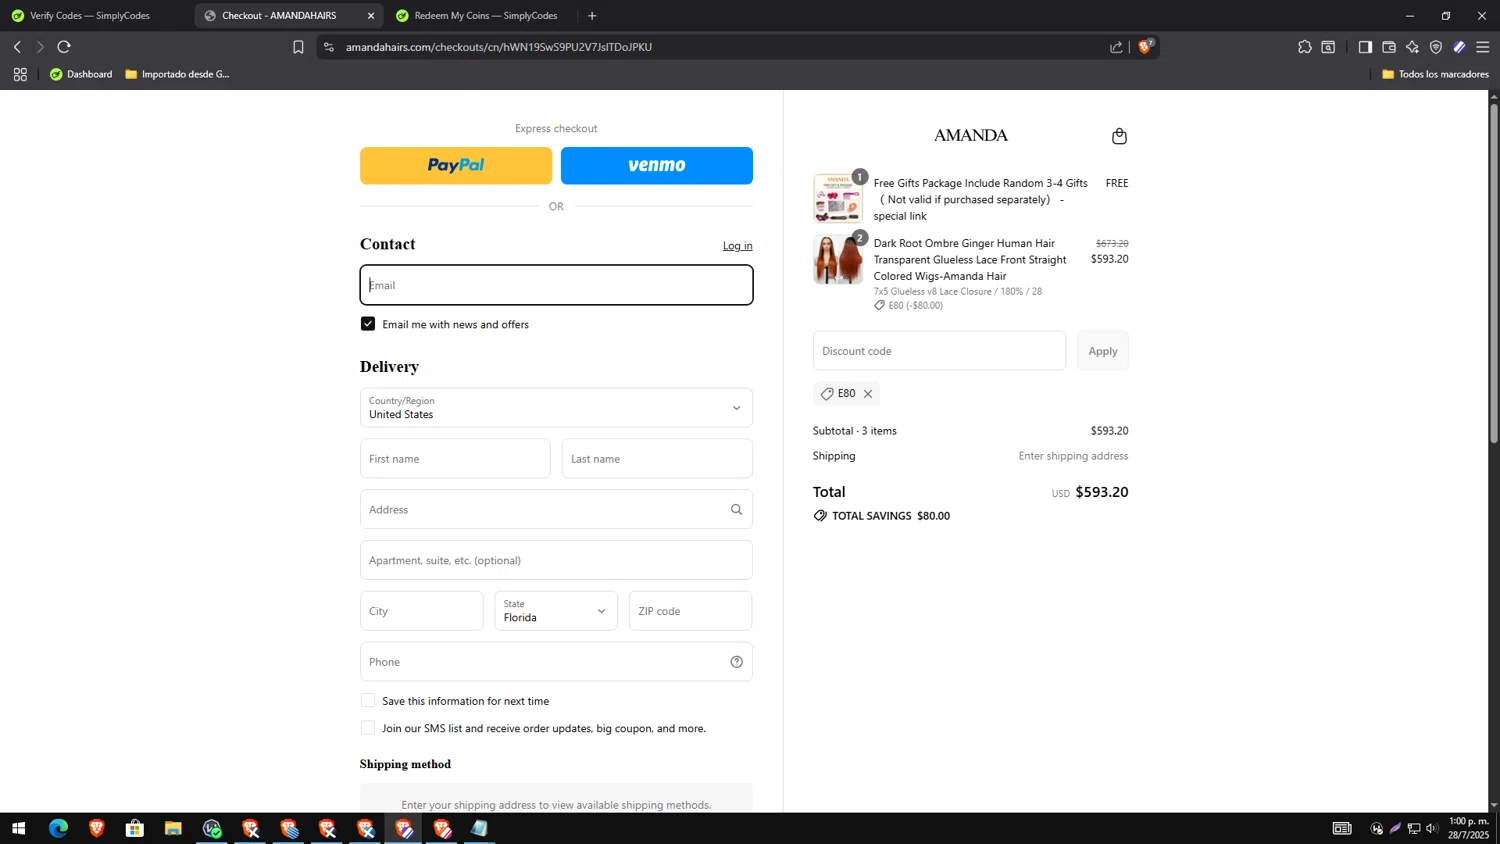Open browser extensions menu
This screenshot has height=844, width=1500.
click(1305, 47)
